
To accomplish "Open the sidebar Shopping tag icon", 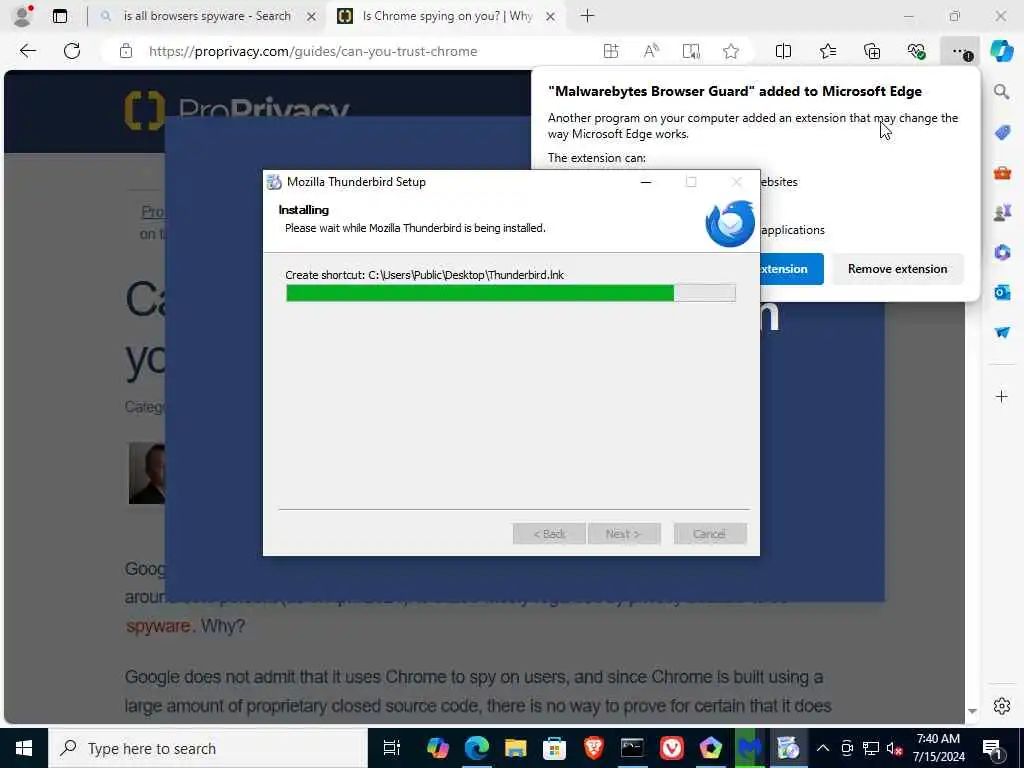I will click(1002, 133).
